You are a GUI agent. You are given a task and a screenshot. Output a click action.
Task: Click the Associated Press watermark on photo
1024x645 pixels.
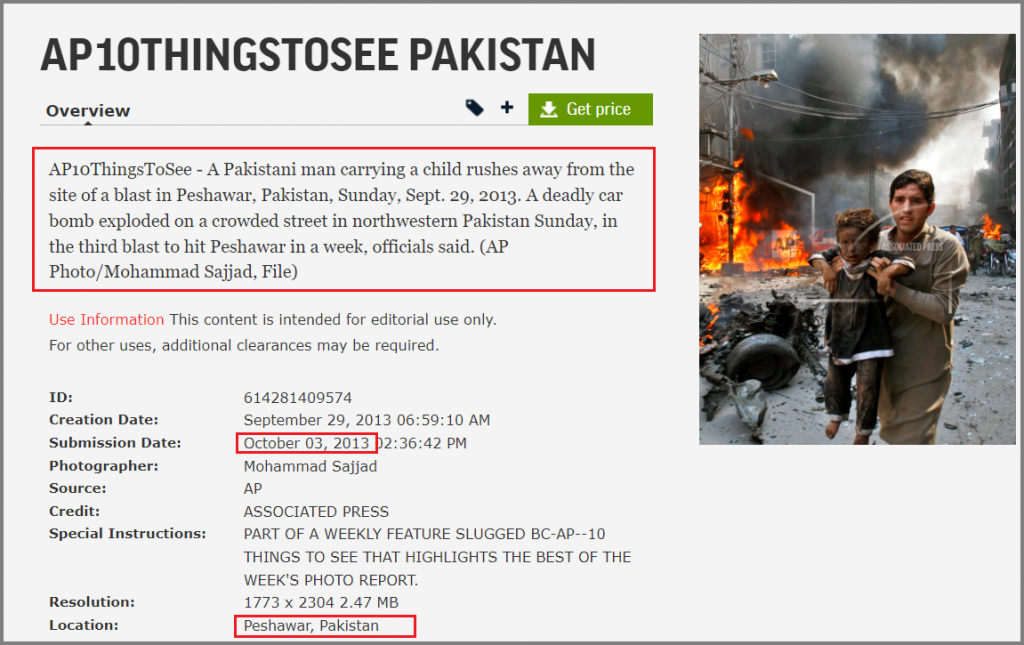pyautogui.click(x=912, y=247)
